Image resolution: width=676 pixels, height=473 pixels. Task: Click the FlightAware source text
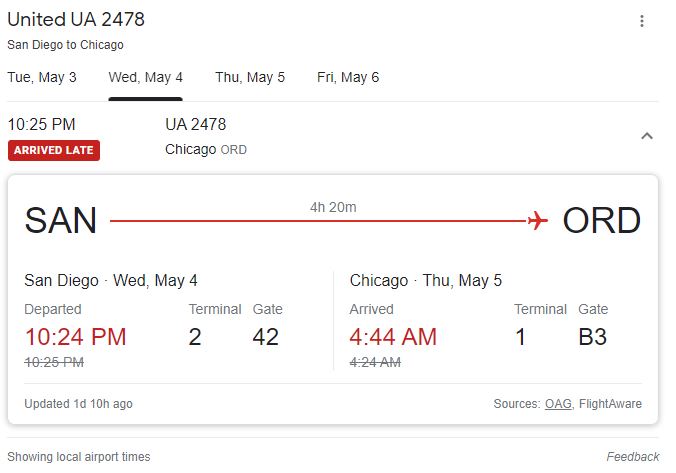click(x=610, y=404)
